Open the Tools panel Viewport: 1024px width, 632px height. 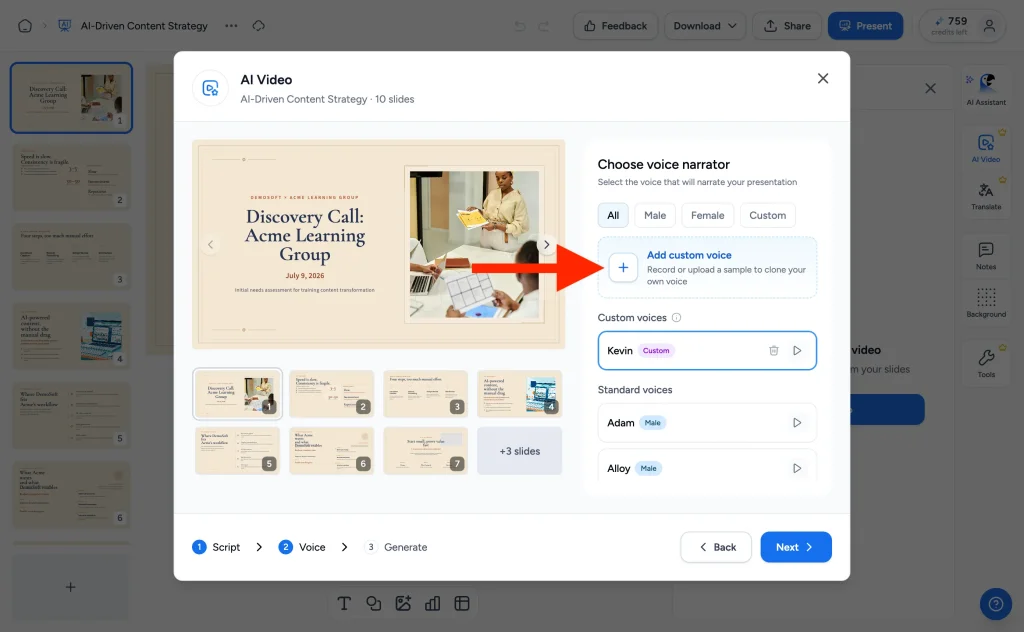(x=986, y=363)
